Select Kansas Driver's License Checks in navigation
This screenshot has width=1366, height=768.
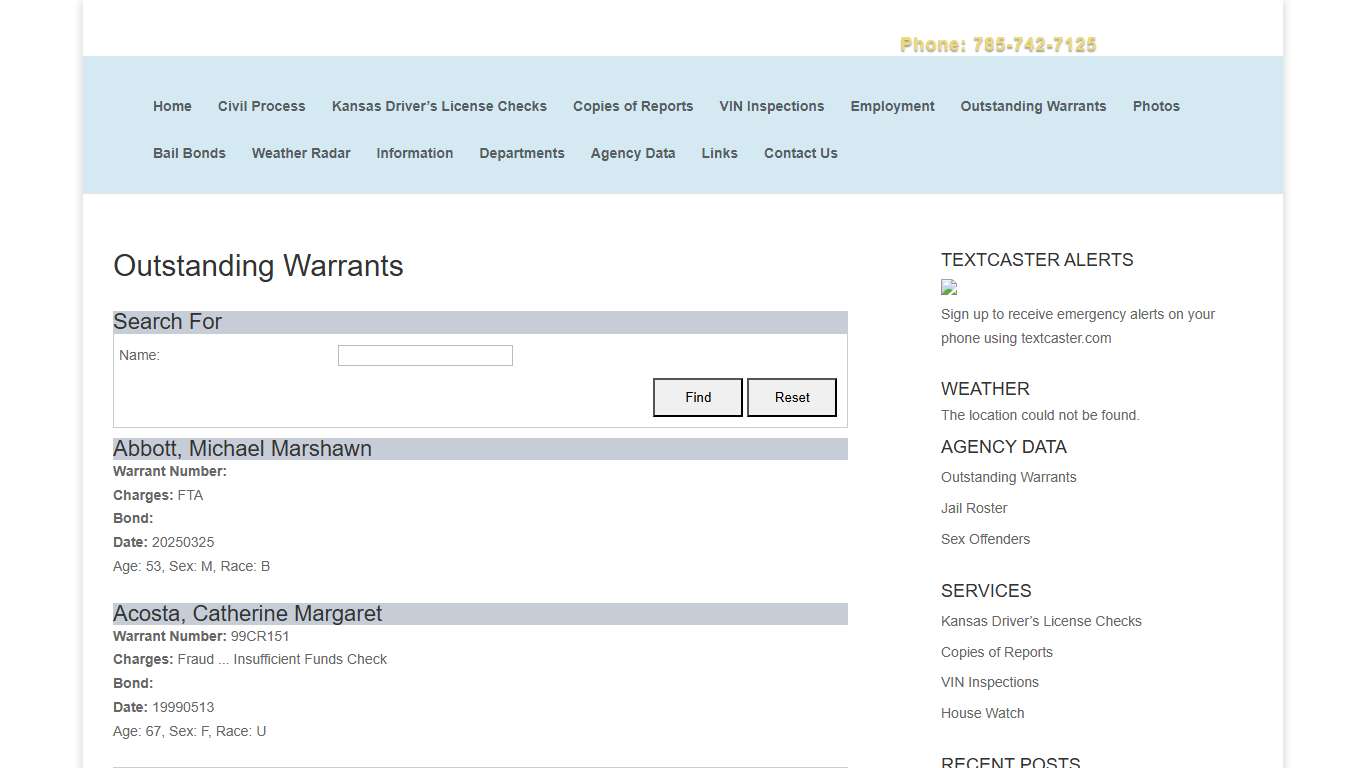tap(439, 106)
